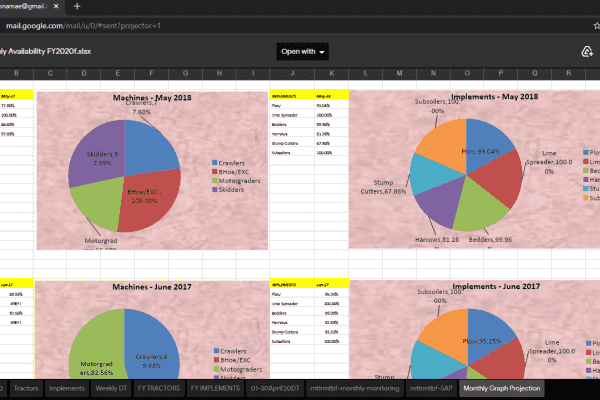Click the 'Bedders,99.96' data label
Screen dimensions: 600x400
[x=490, y=240]
